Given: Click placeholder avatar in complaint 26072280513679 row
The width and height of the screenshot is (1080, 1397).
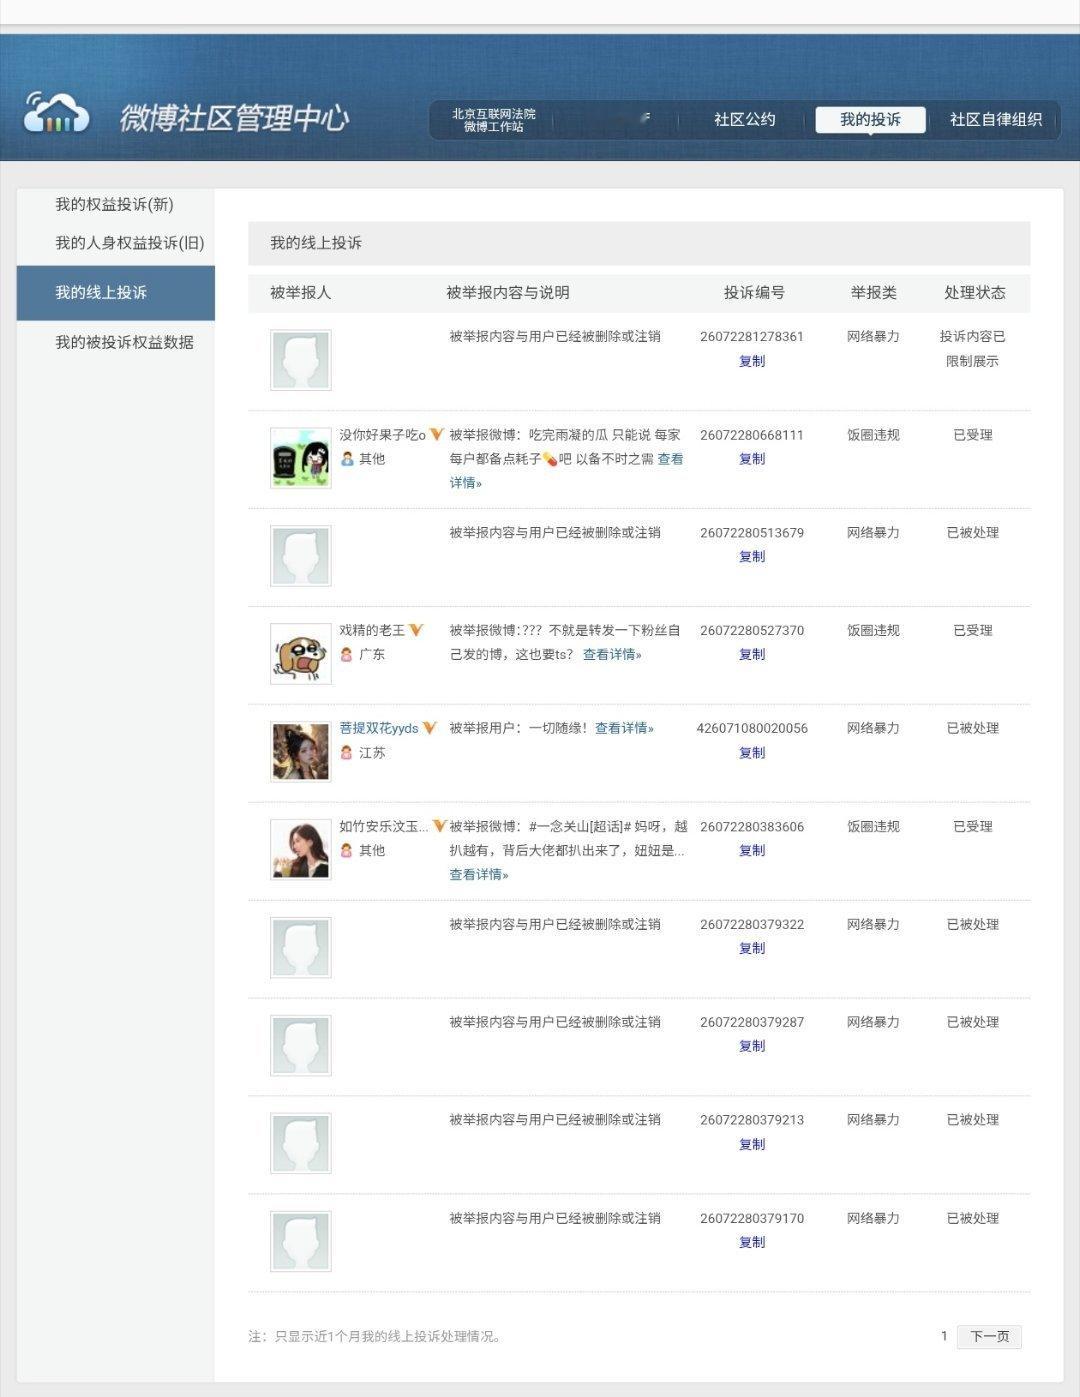Looking at the screenshot, I should tap(300, 556).
